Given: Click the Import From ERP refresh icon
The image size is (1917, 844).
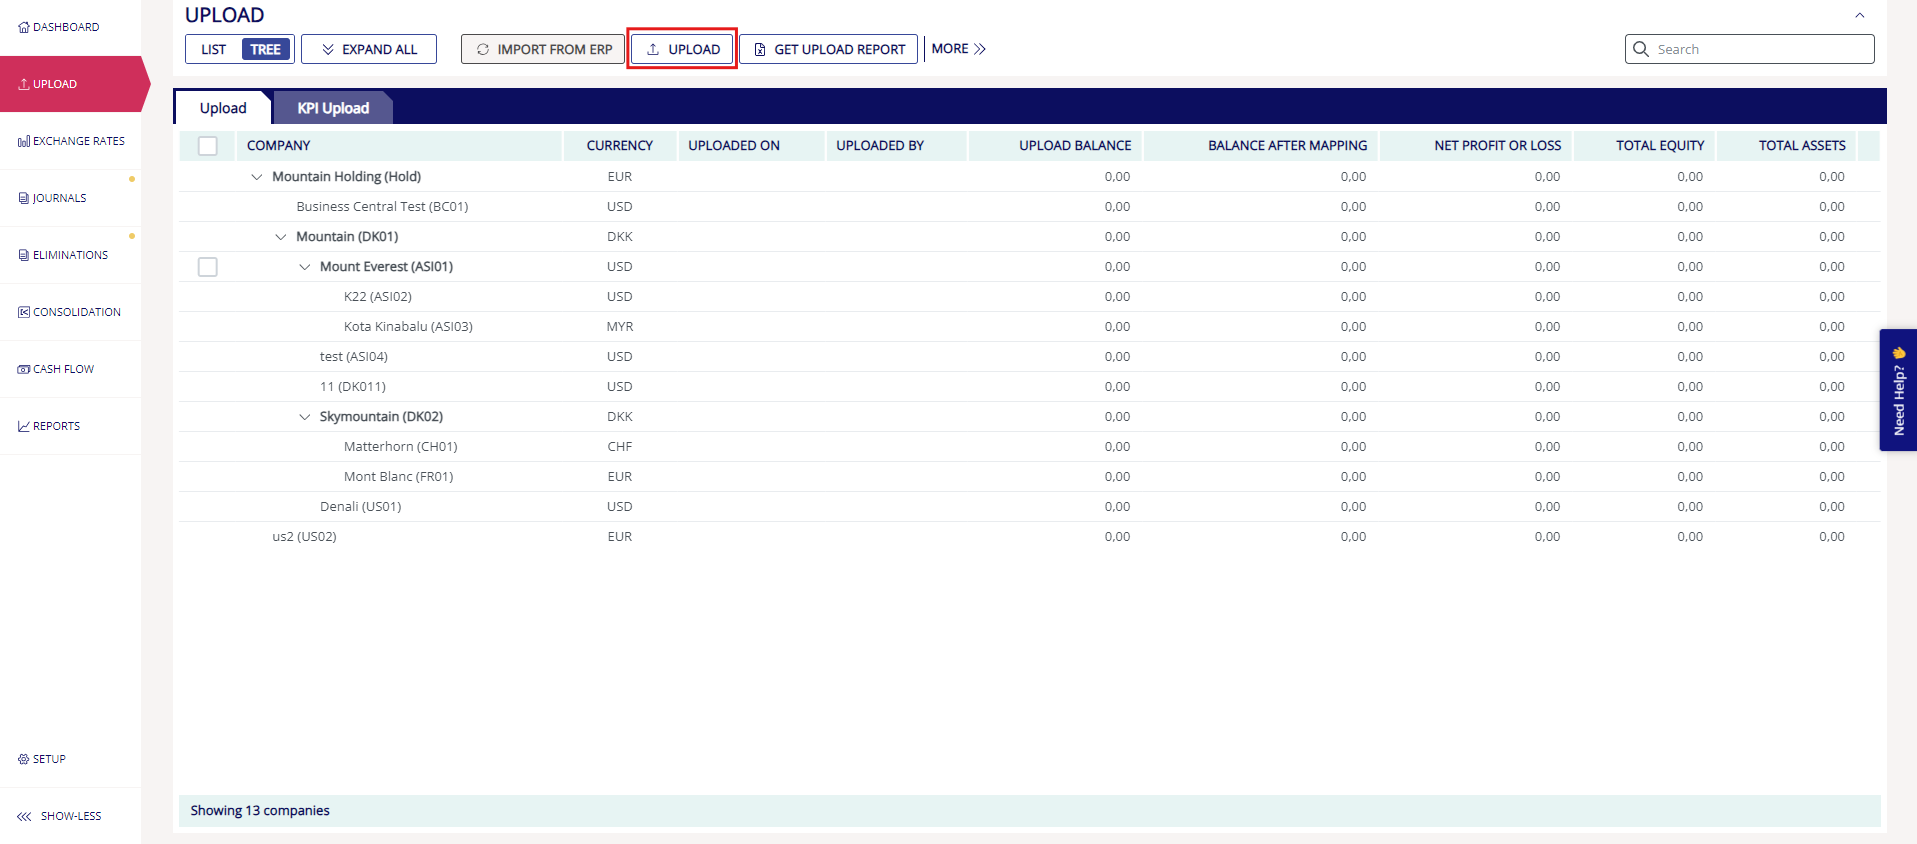Looking at the screenshot, I should (x=483, y=49).
